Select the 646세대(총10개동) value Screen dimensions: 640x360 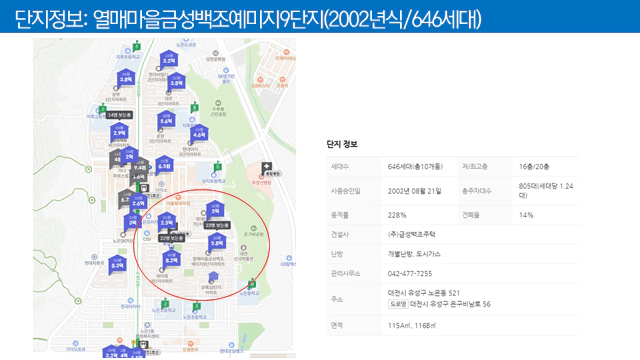[x=415, y=167]
